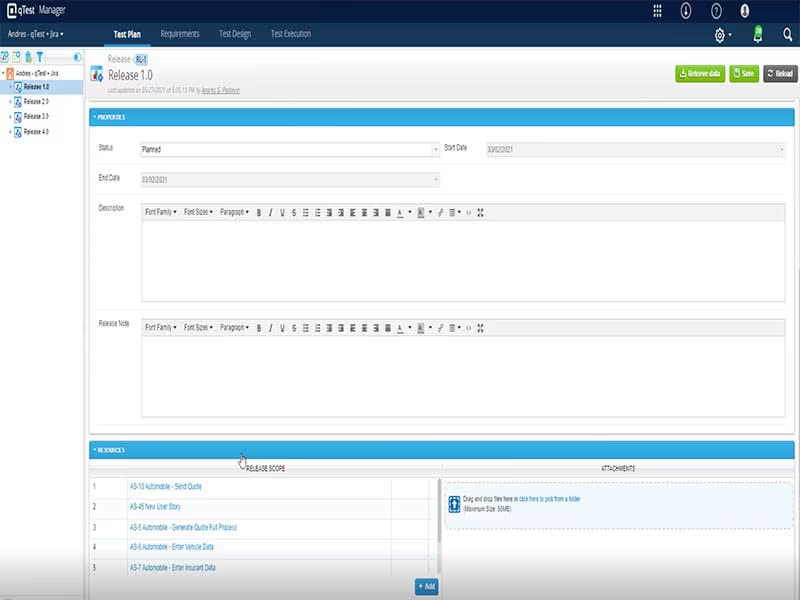Open the user profile icon in header

click(x=745, y=11)
